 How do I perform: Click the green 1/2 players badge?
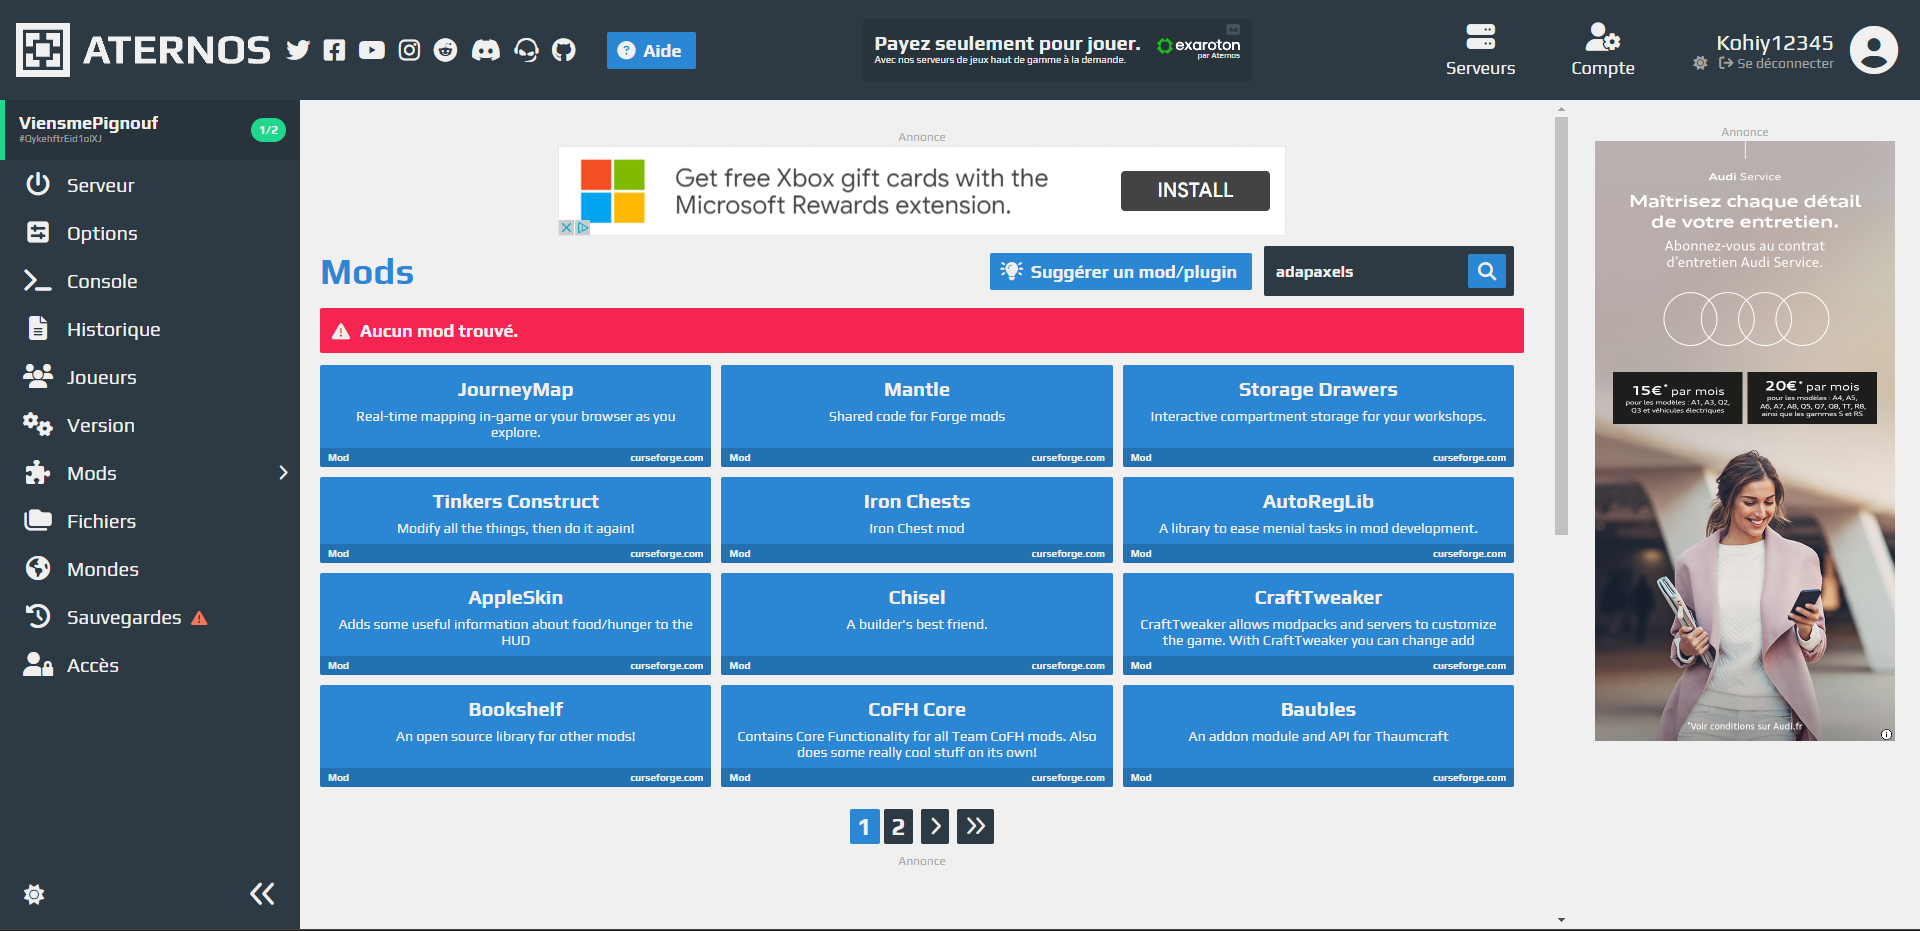[268, 130]
